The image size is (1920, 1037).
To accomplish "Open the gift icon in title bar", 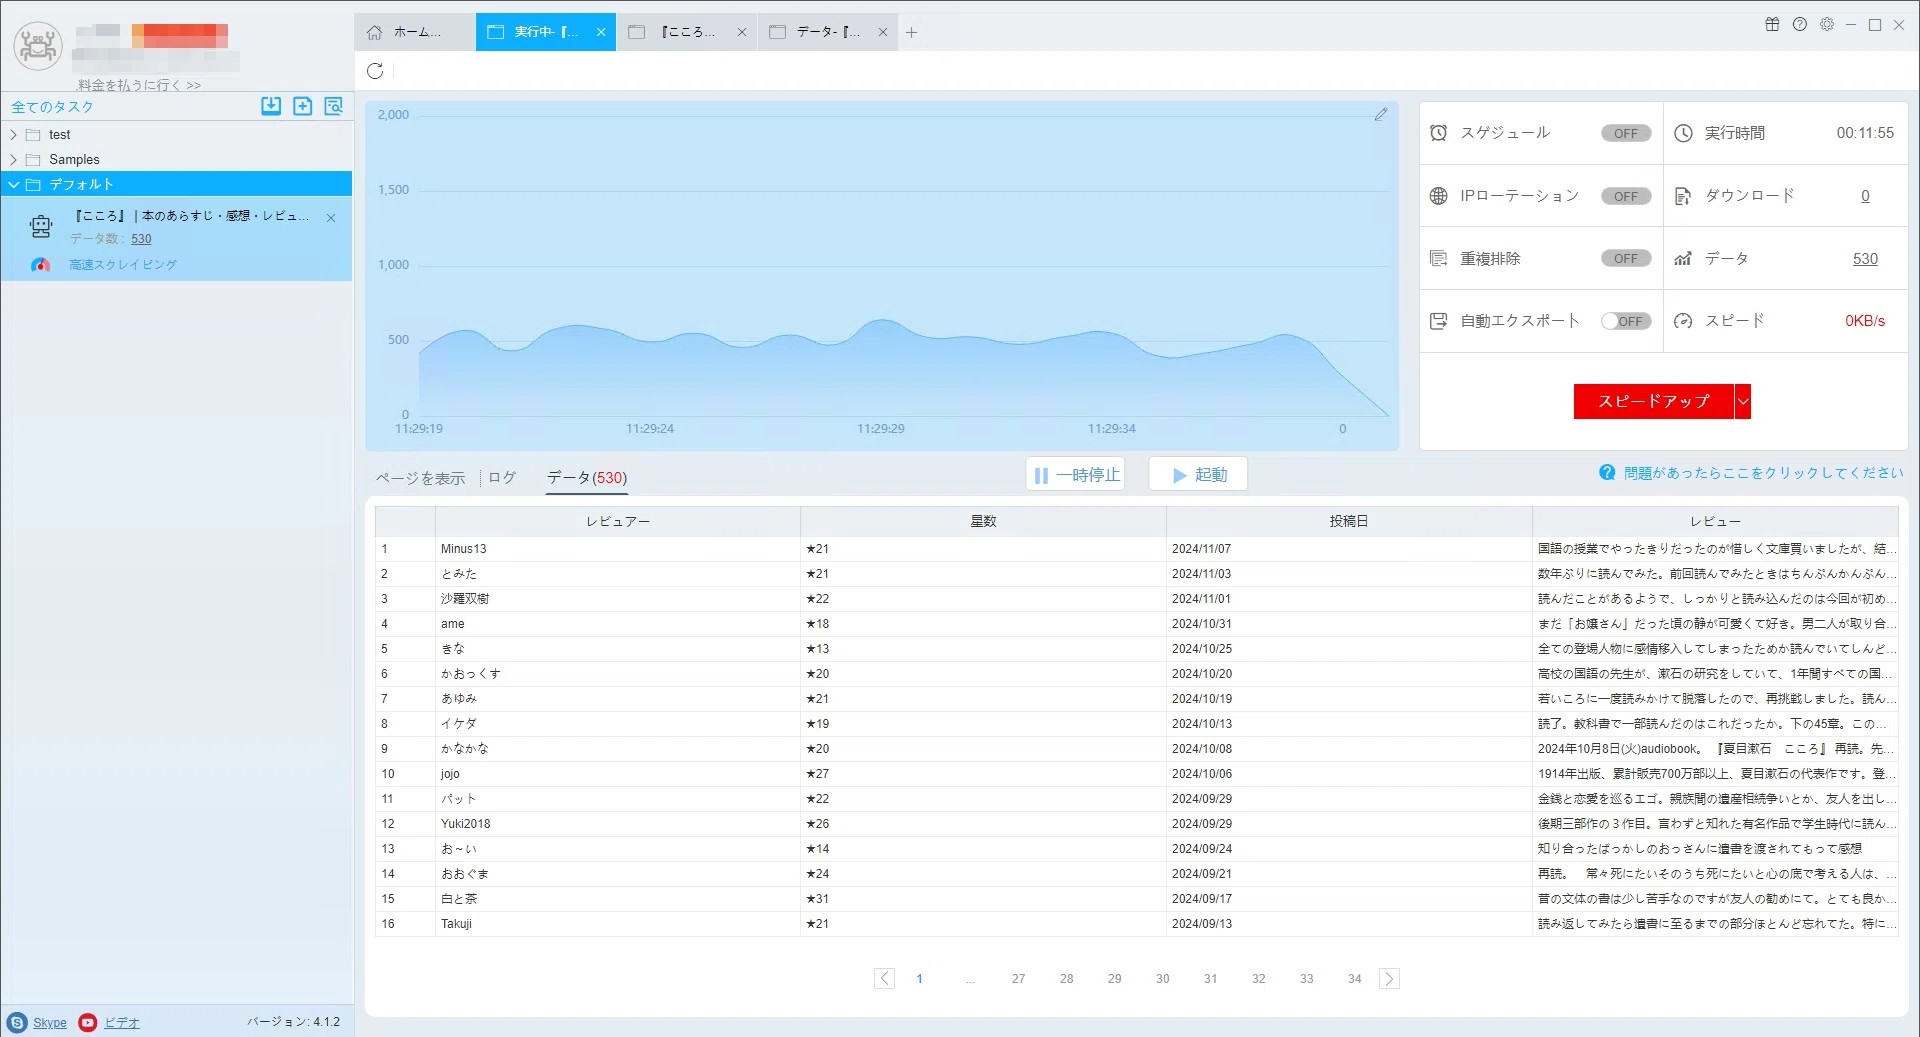I will coord(1772,25).
